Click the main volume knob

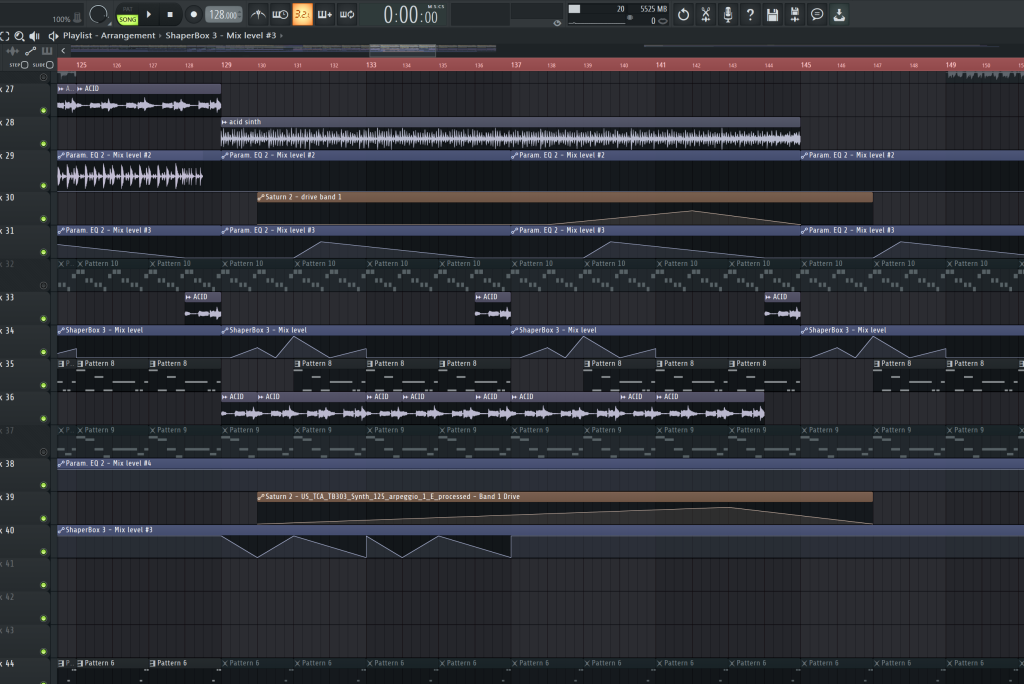pos(98,14)
